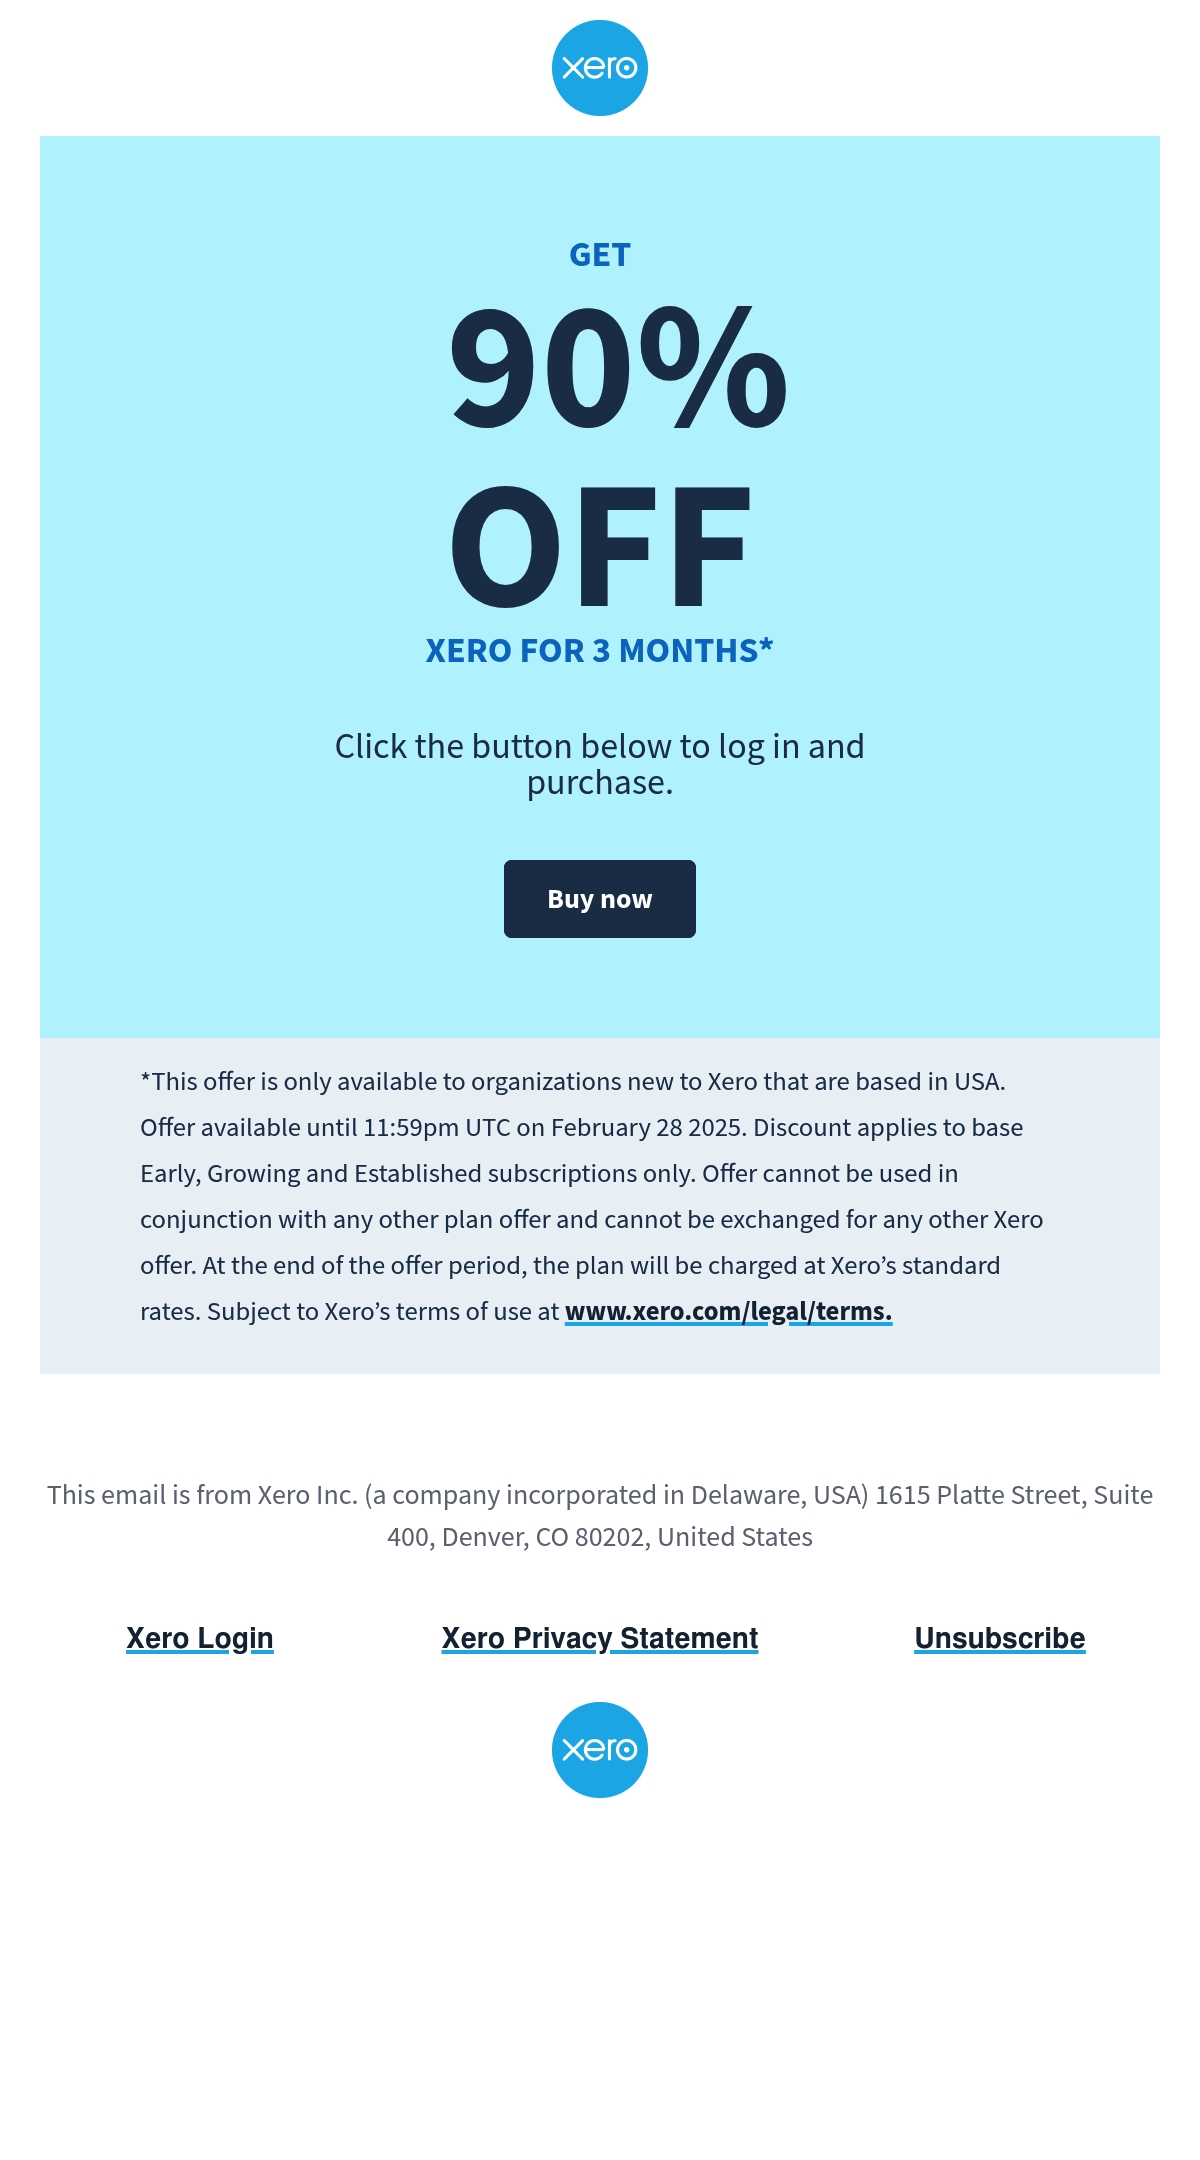Click the Unsubscribe link
The height and width of the screenshot is (2160, 1200).
tap(1000, 1638)
